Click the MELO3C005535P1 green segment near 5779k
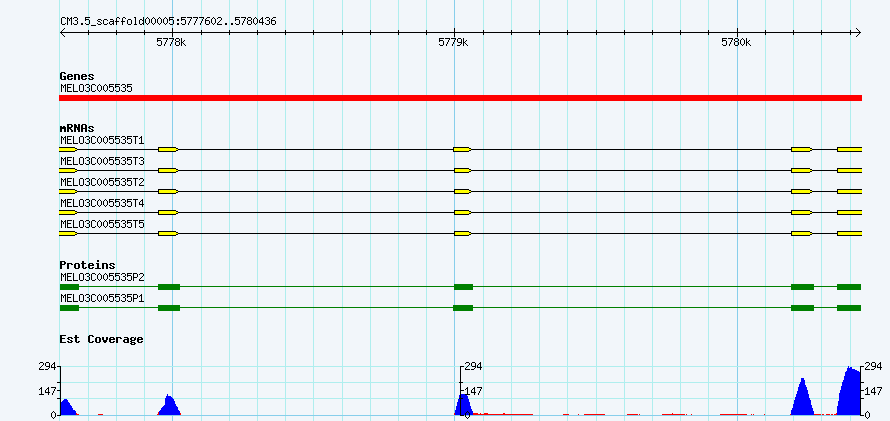Viewport: 890px width, 421px height. click(x=463, y=308)
